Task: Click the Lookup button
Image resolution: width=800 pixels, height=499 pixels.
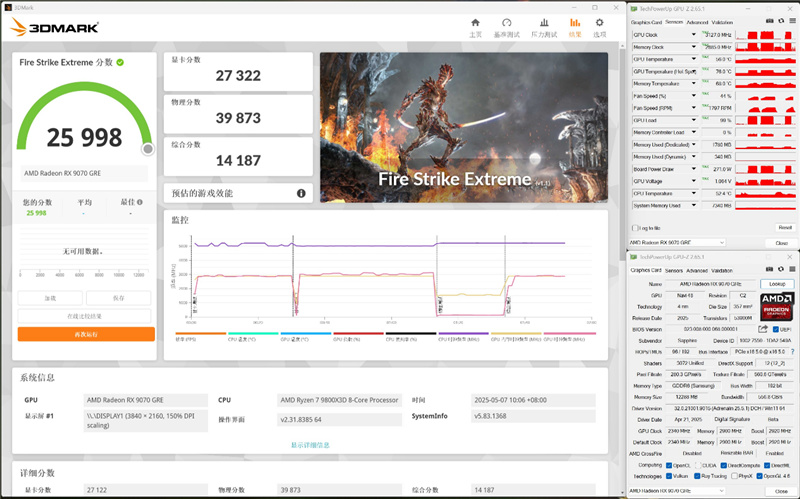Action: 776,284
